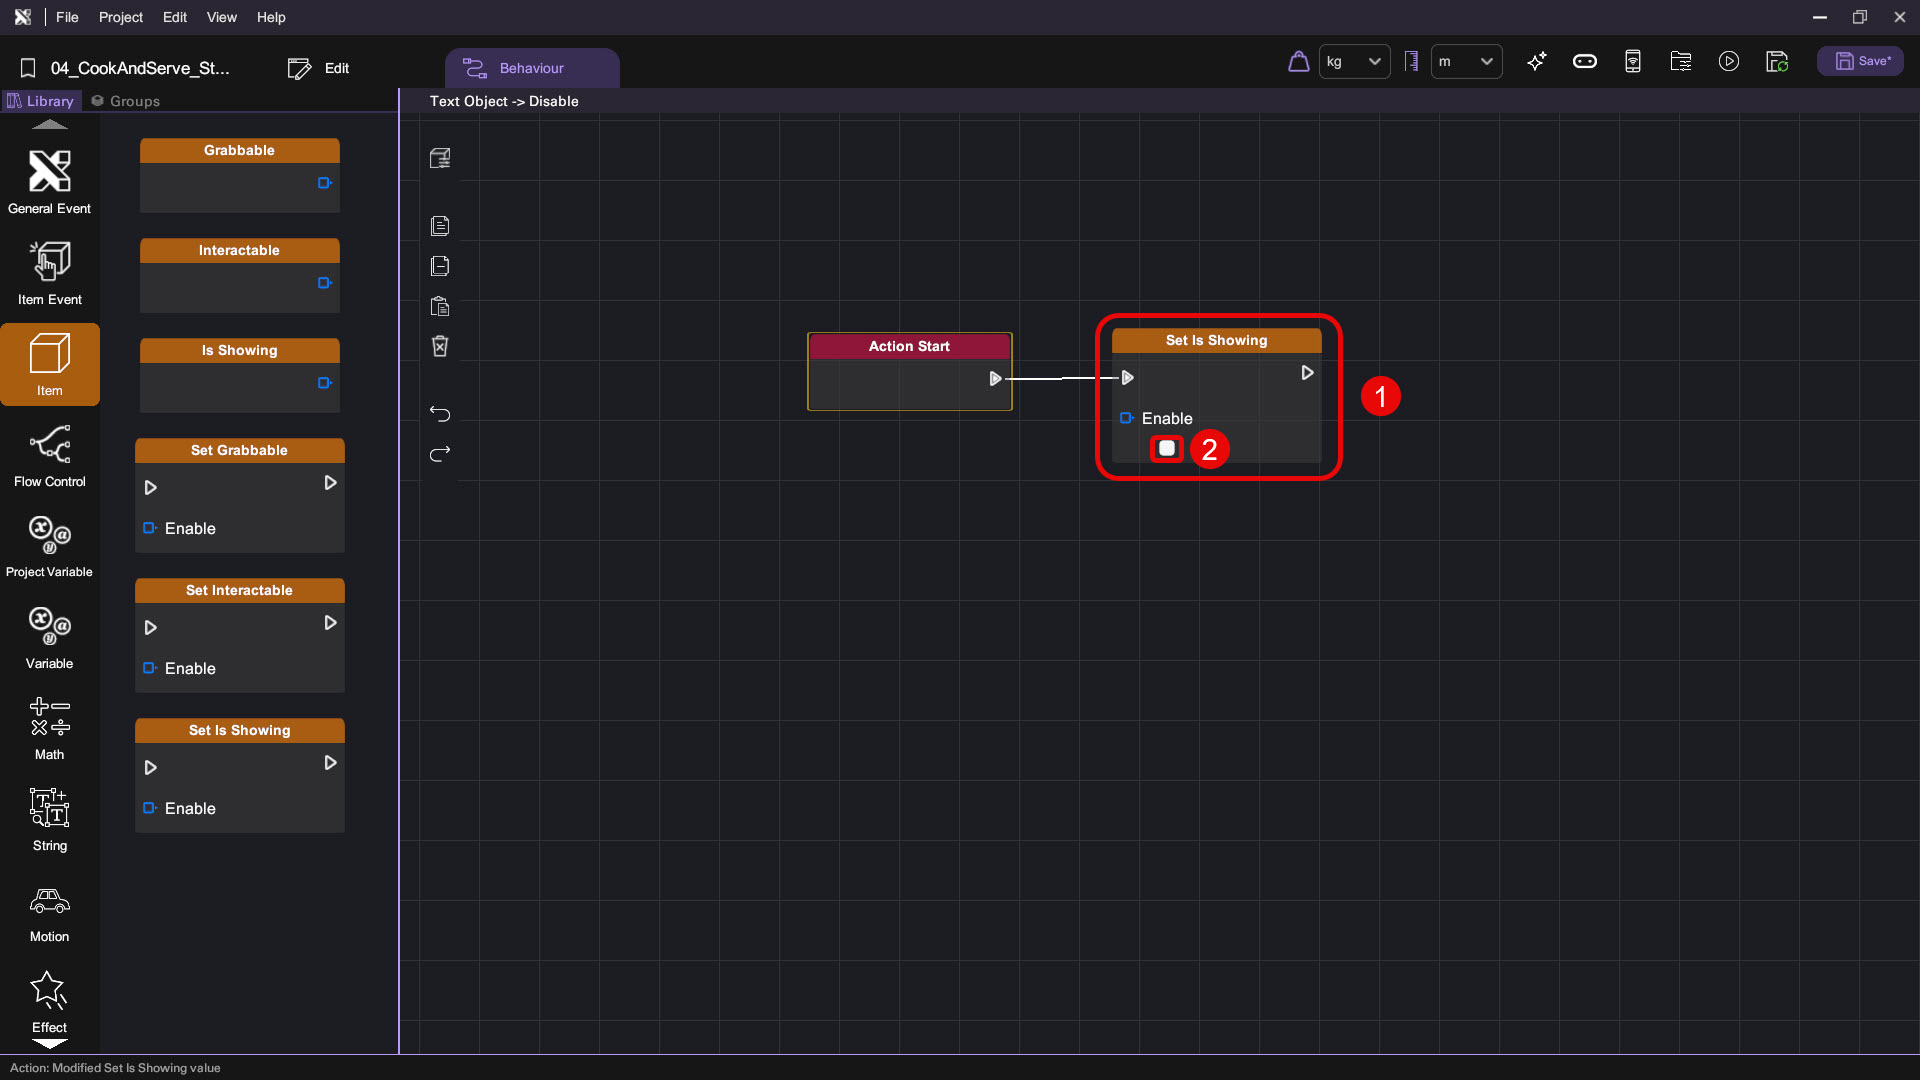
Task: Open the m length unit dropdown
Action: point(1466,62)
